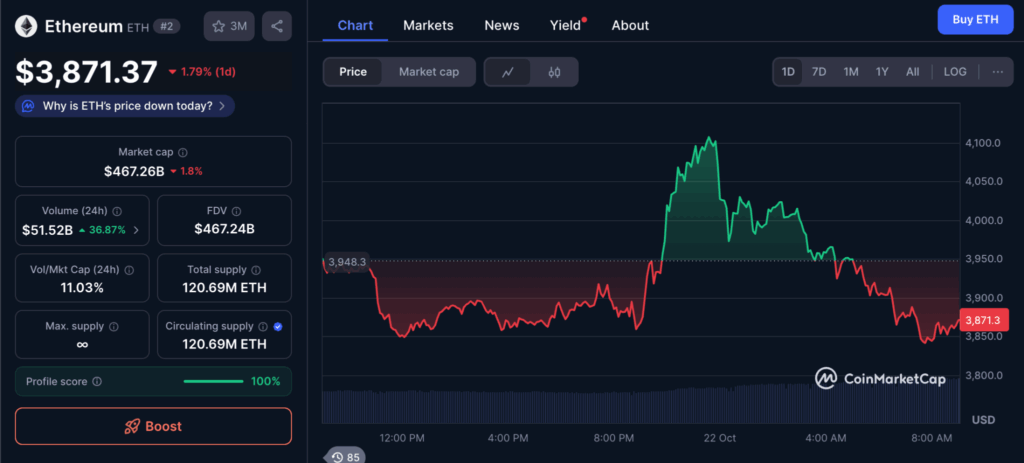Click the star watchlist 3M button
Image resolution: width=1024 pixels, height=463 pixels.
[x=229, y=26]
